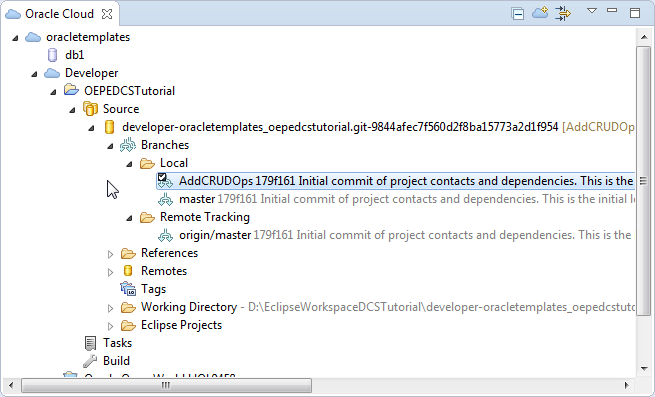Select the Tasks label
655x397 pixels.
coord(117,343)
